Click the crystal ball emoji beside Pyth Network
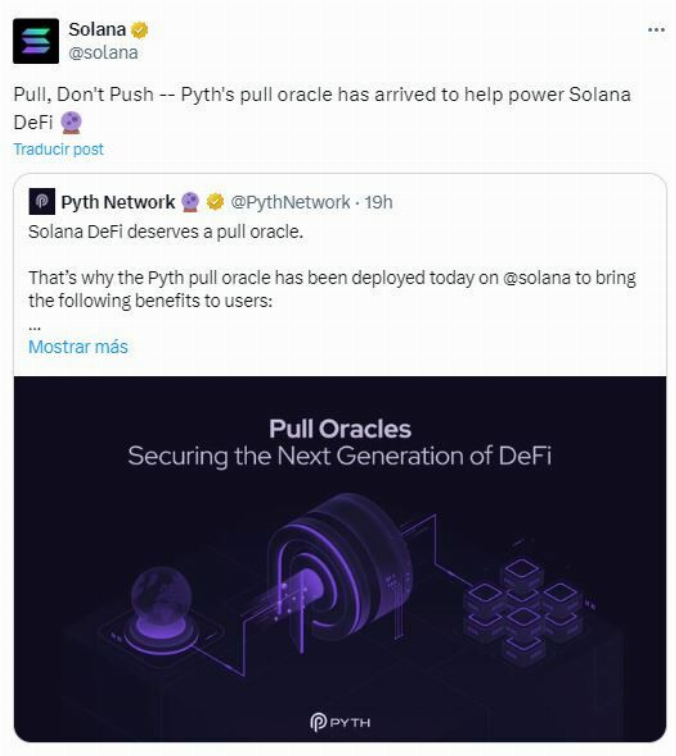676x756 pixels. coord(191,202)
